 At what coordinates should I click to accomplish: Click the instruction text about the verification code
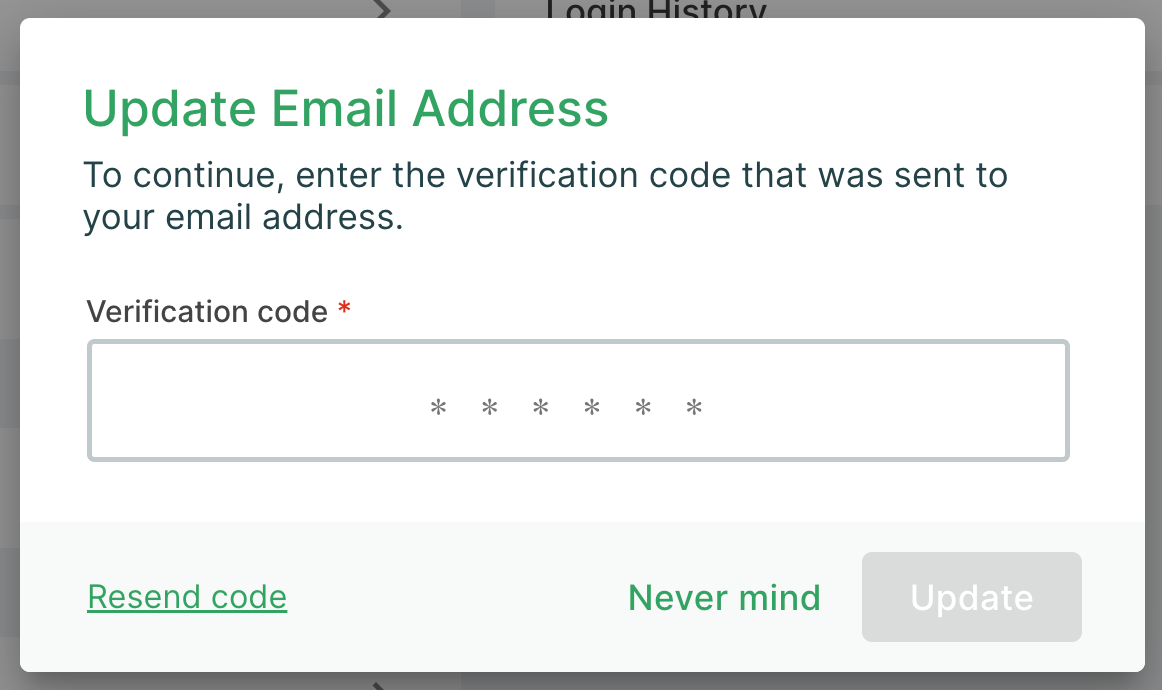pyautogui.click(x=545, y=196)
